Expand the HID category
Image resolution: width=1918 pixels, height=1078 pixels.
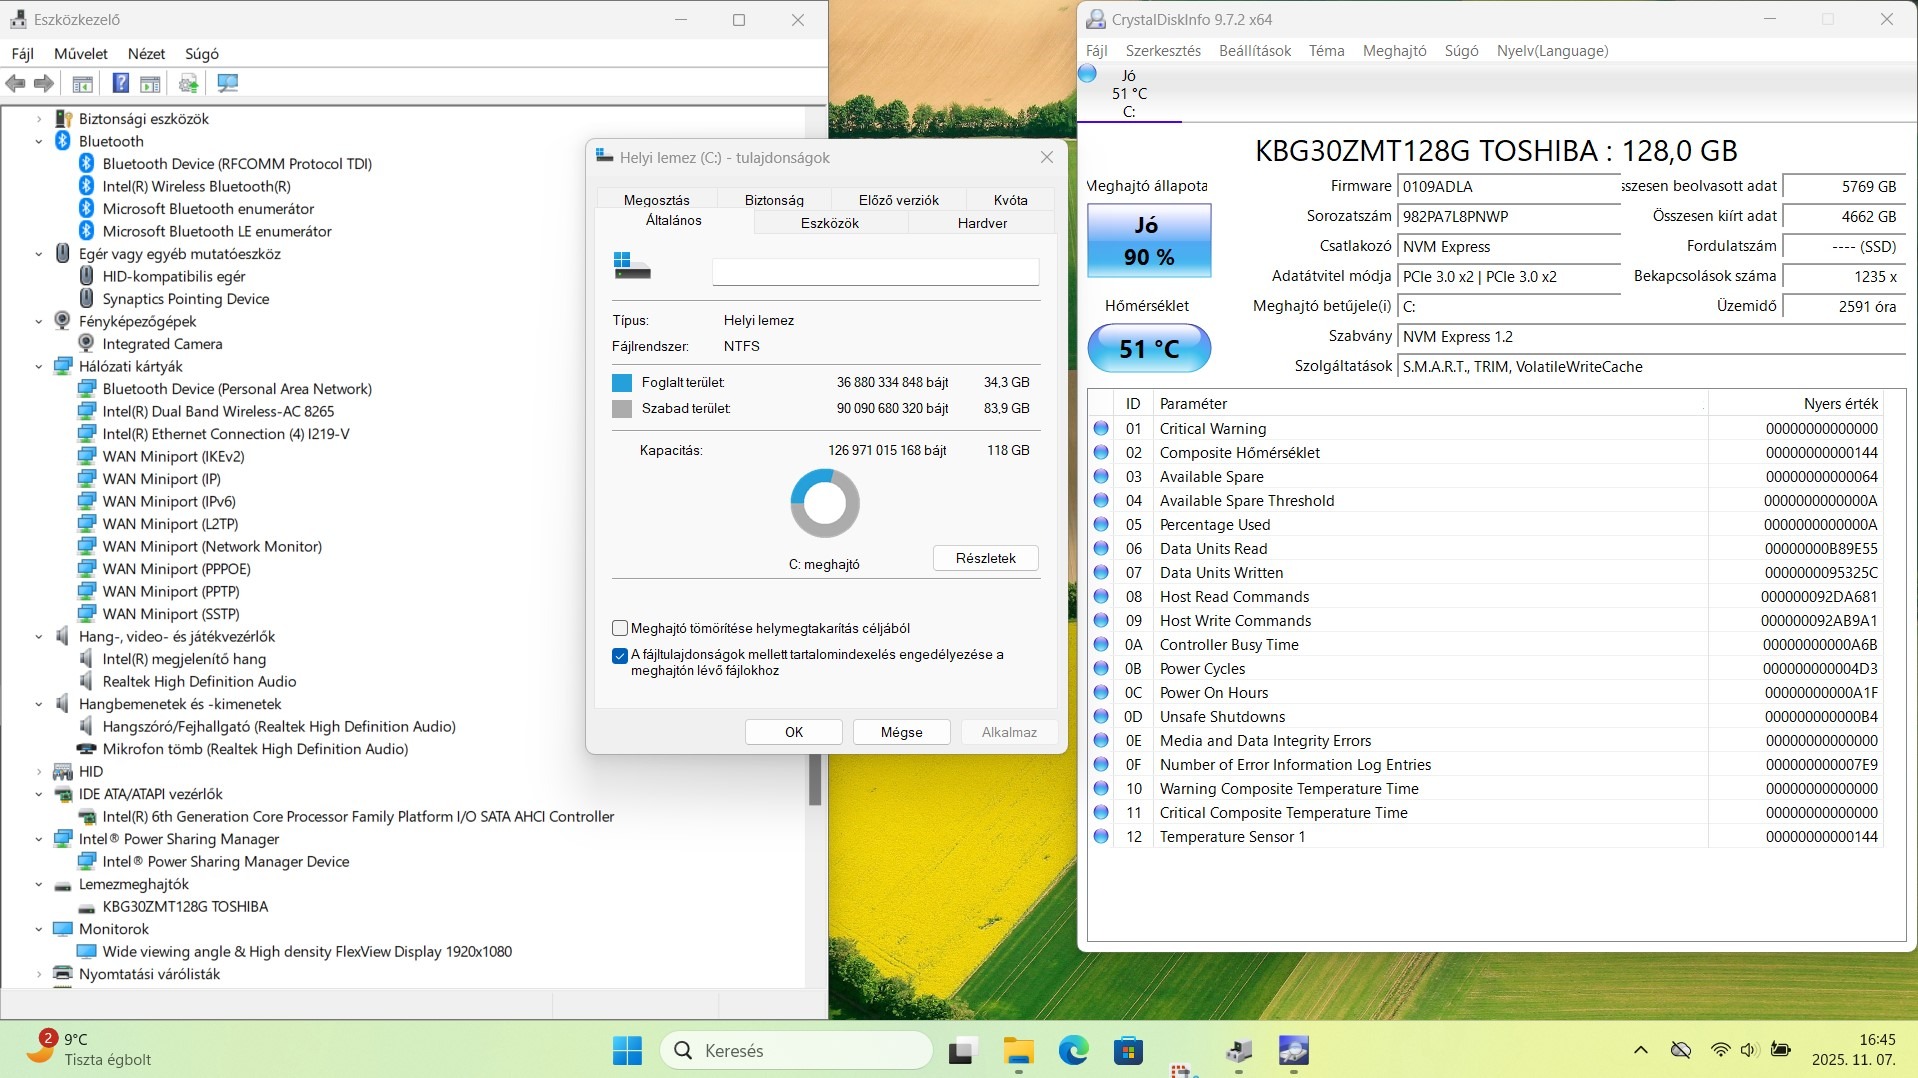[x=39, y=772]
